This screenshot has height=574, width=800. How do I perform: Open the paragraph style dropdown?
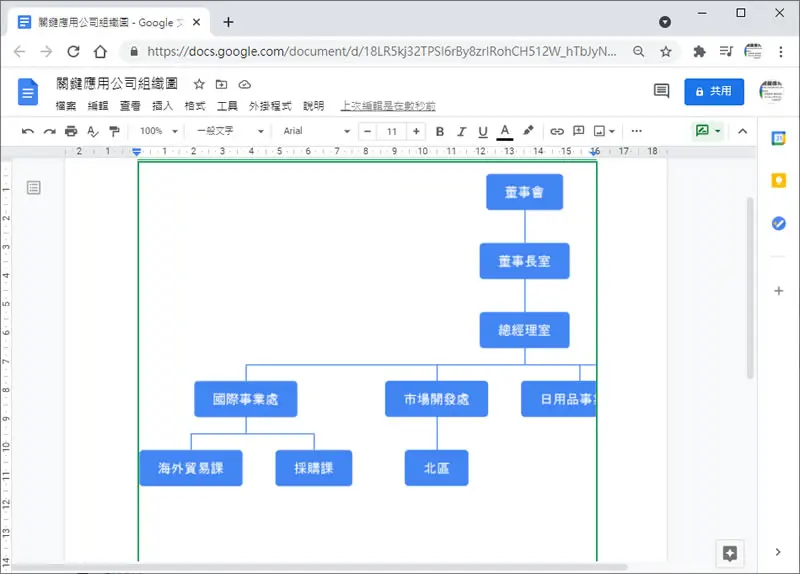(230, 131)
